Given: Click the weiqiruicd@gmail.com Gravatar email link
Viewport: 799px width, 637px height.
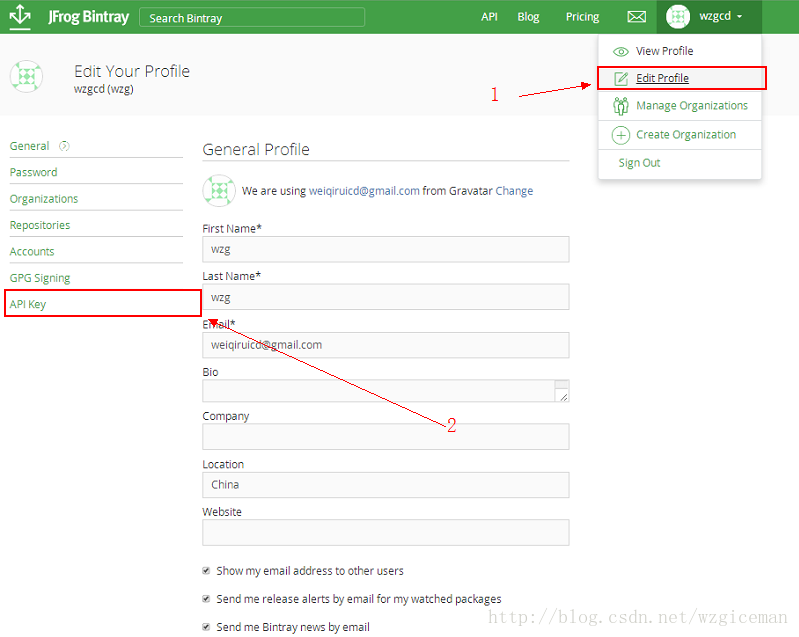Looking at the screenshot, I should pyautogui.click(x=364, y=191).
